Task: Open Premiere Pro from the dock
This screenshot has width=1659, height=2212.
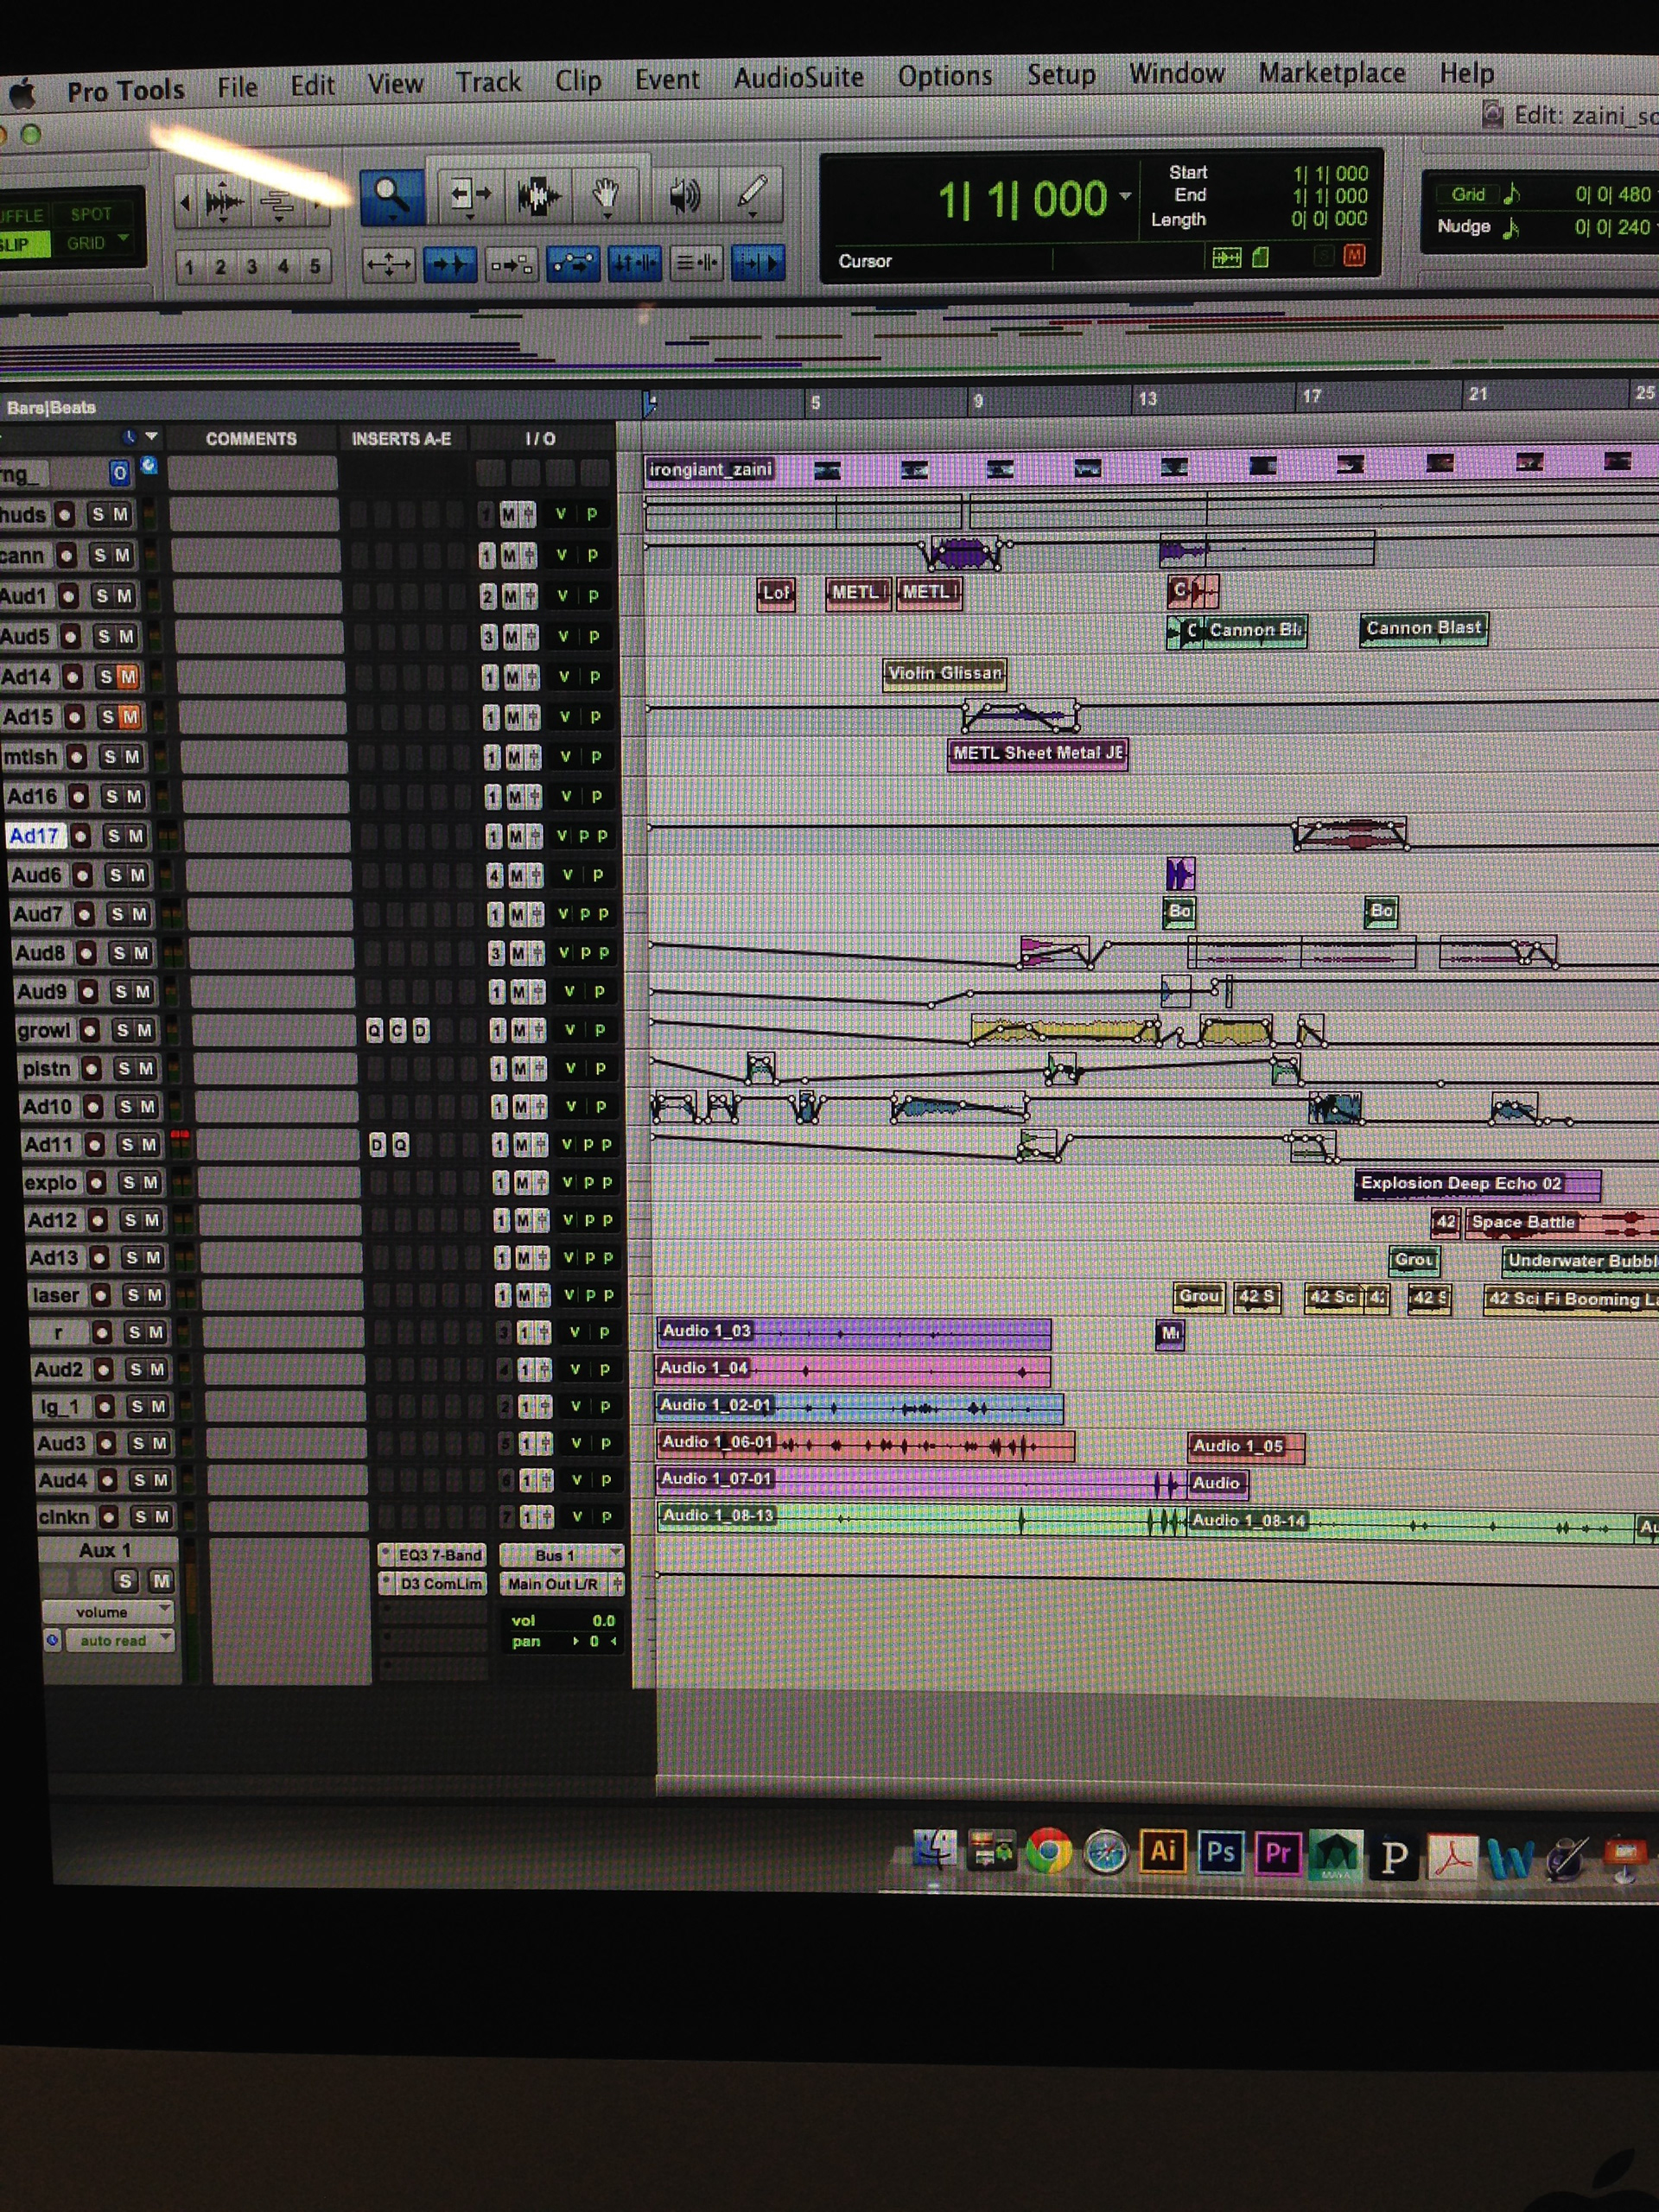Action: coord(1277,1854)
